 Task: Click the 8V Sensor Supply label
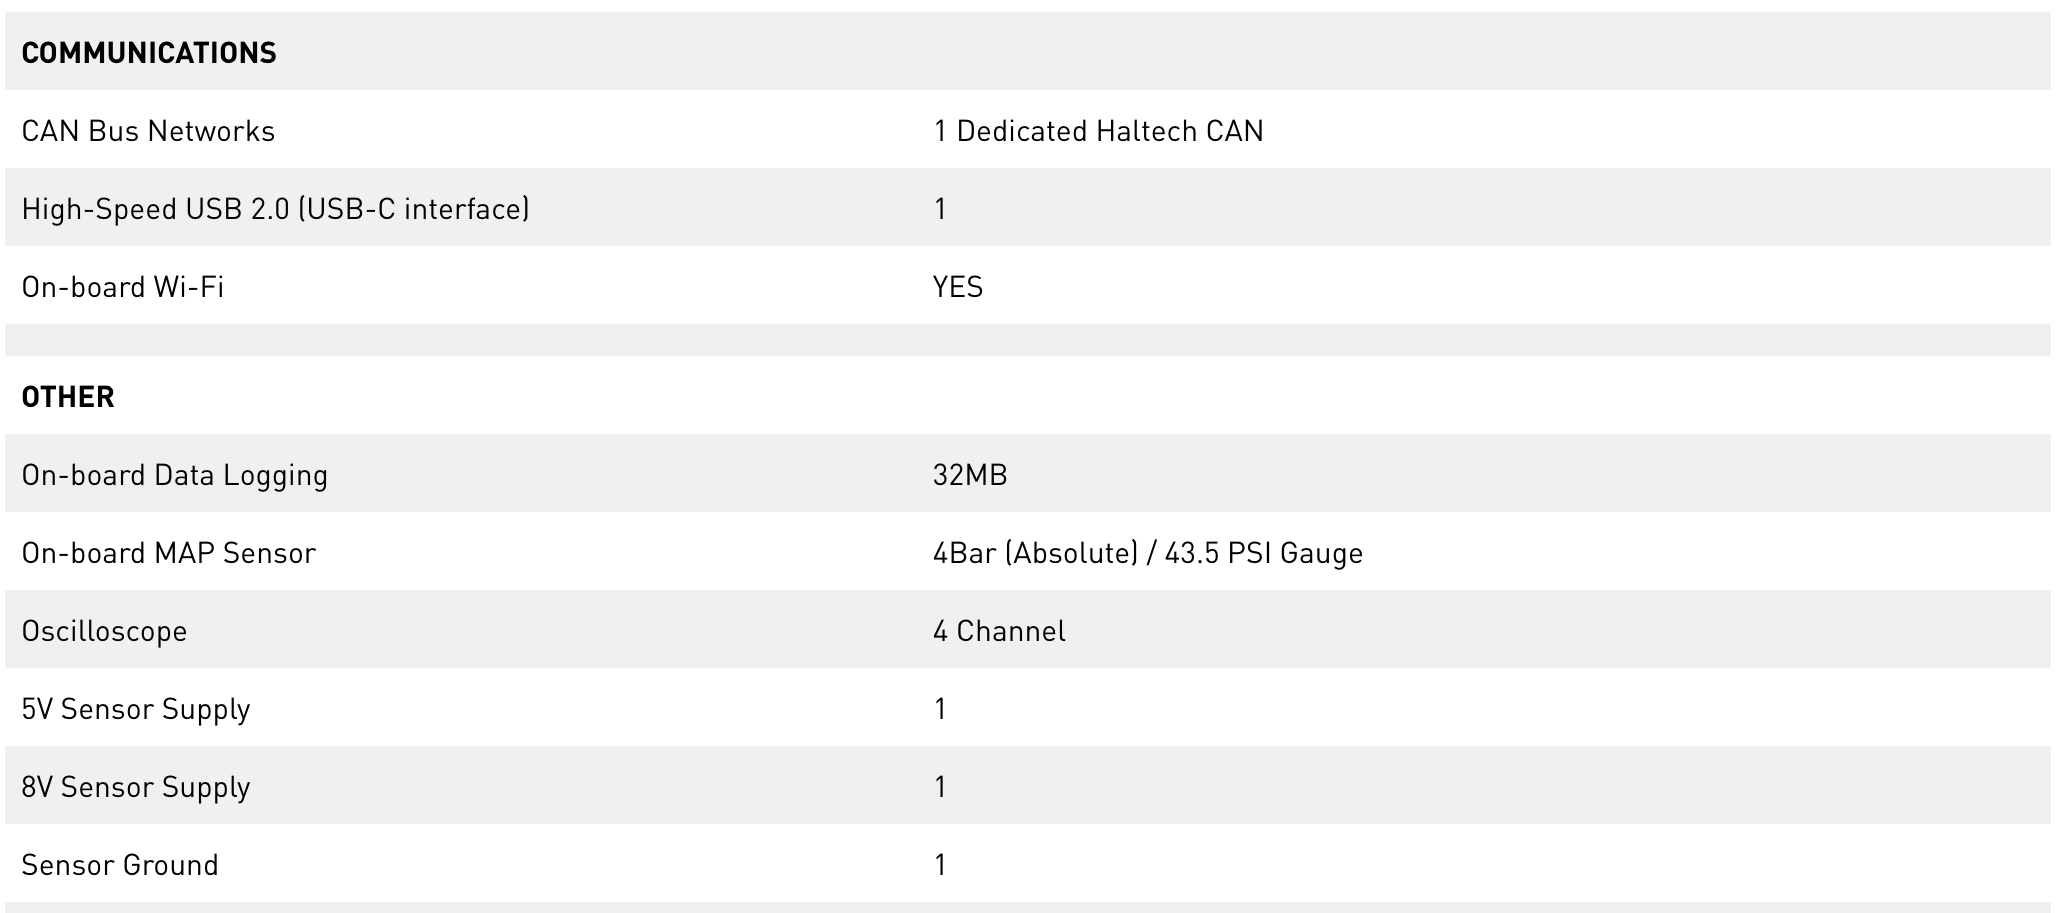point(136,787)
